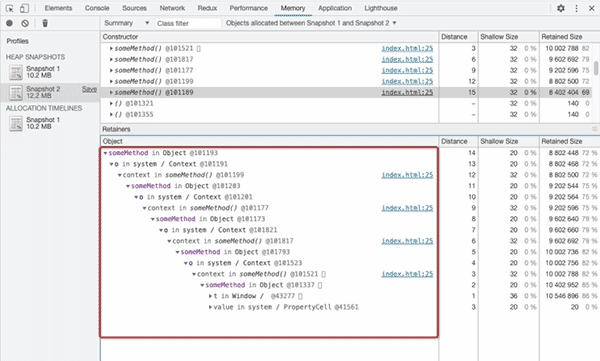Select the Snapshot 1 heap snapshot icon

[x=16, y=72]
